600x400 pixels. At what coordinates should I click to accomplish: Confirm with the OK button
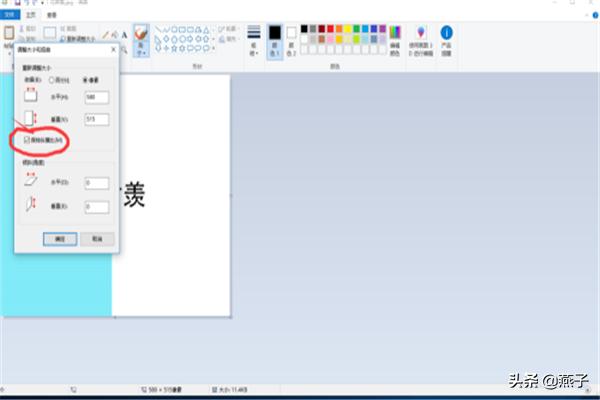coord(60,239)
